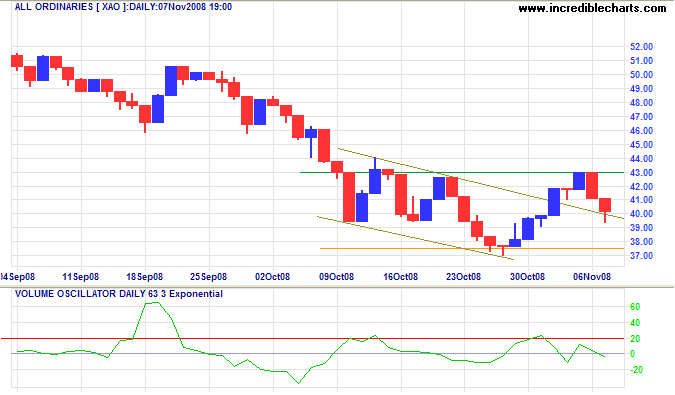Select the 43.00 price axis label
Viewport: 675px width, 395px height.
pyautogui.click(x=641, y=173)
